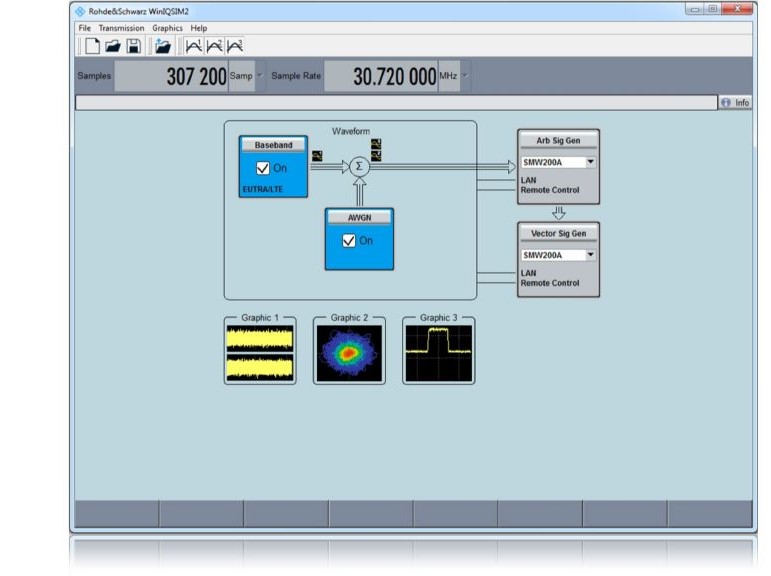
Task: Click the Sample Rate value field 30.720 000
Action: click(381, 76)
